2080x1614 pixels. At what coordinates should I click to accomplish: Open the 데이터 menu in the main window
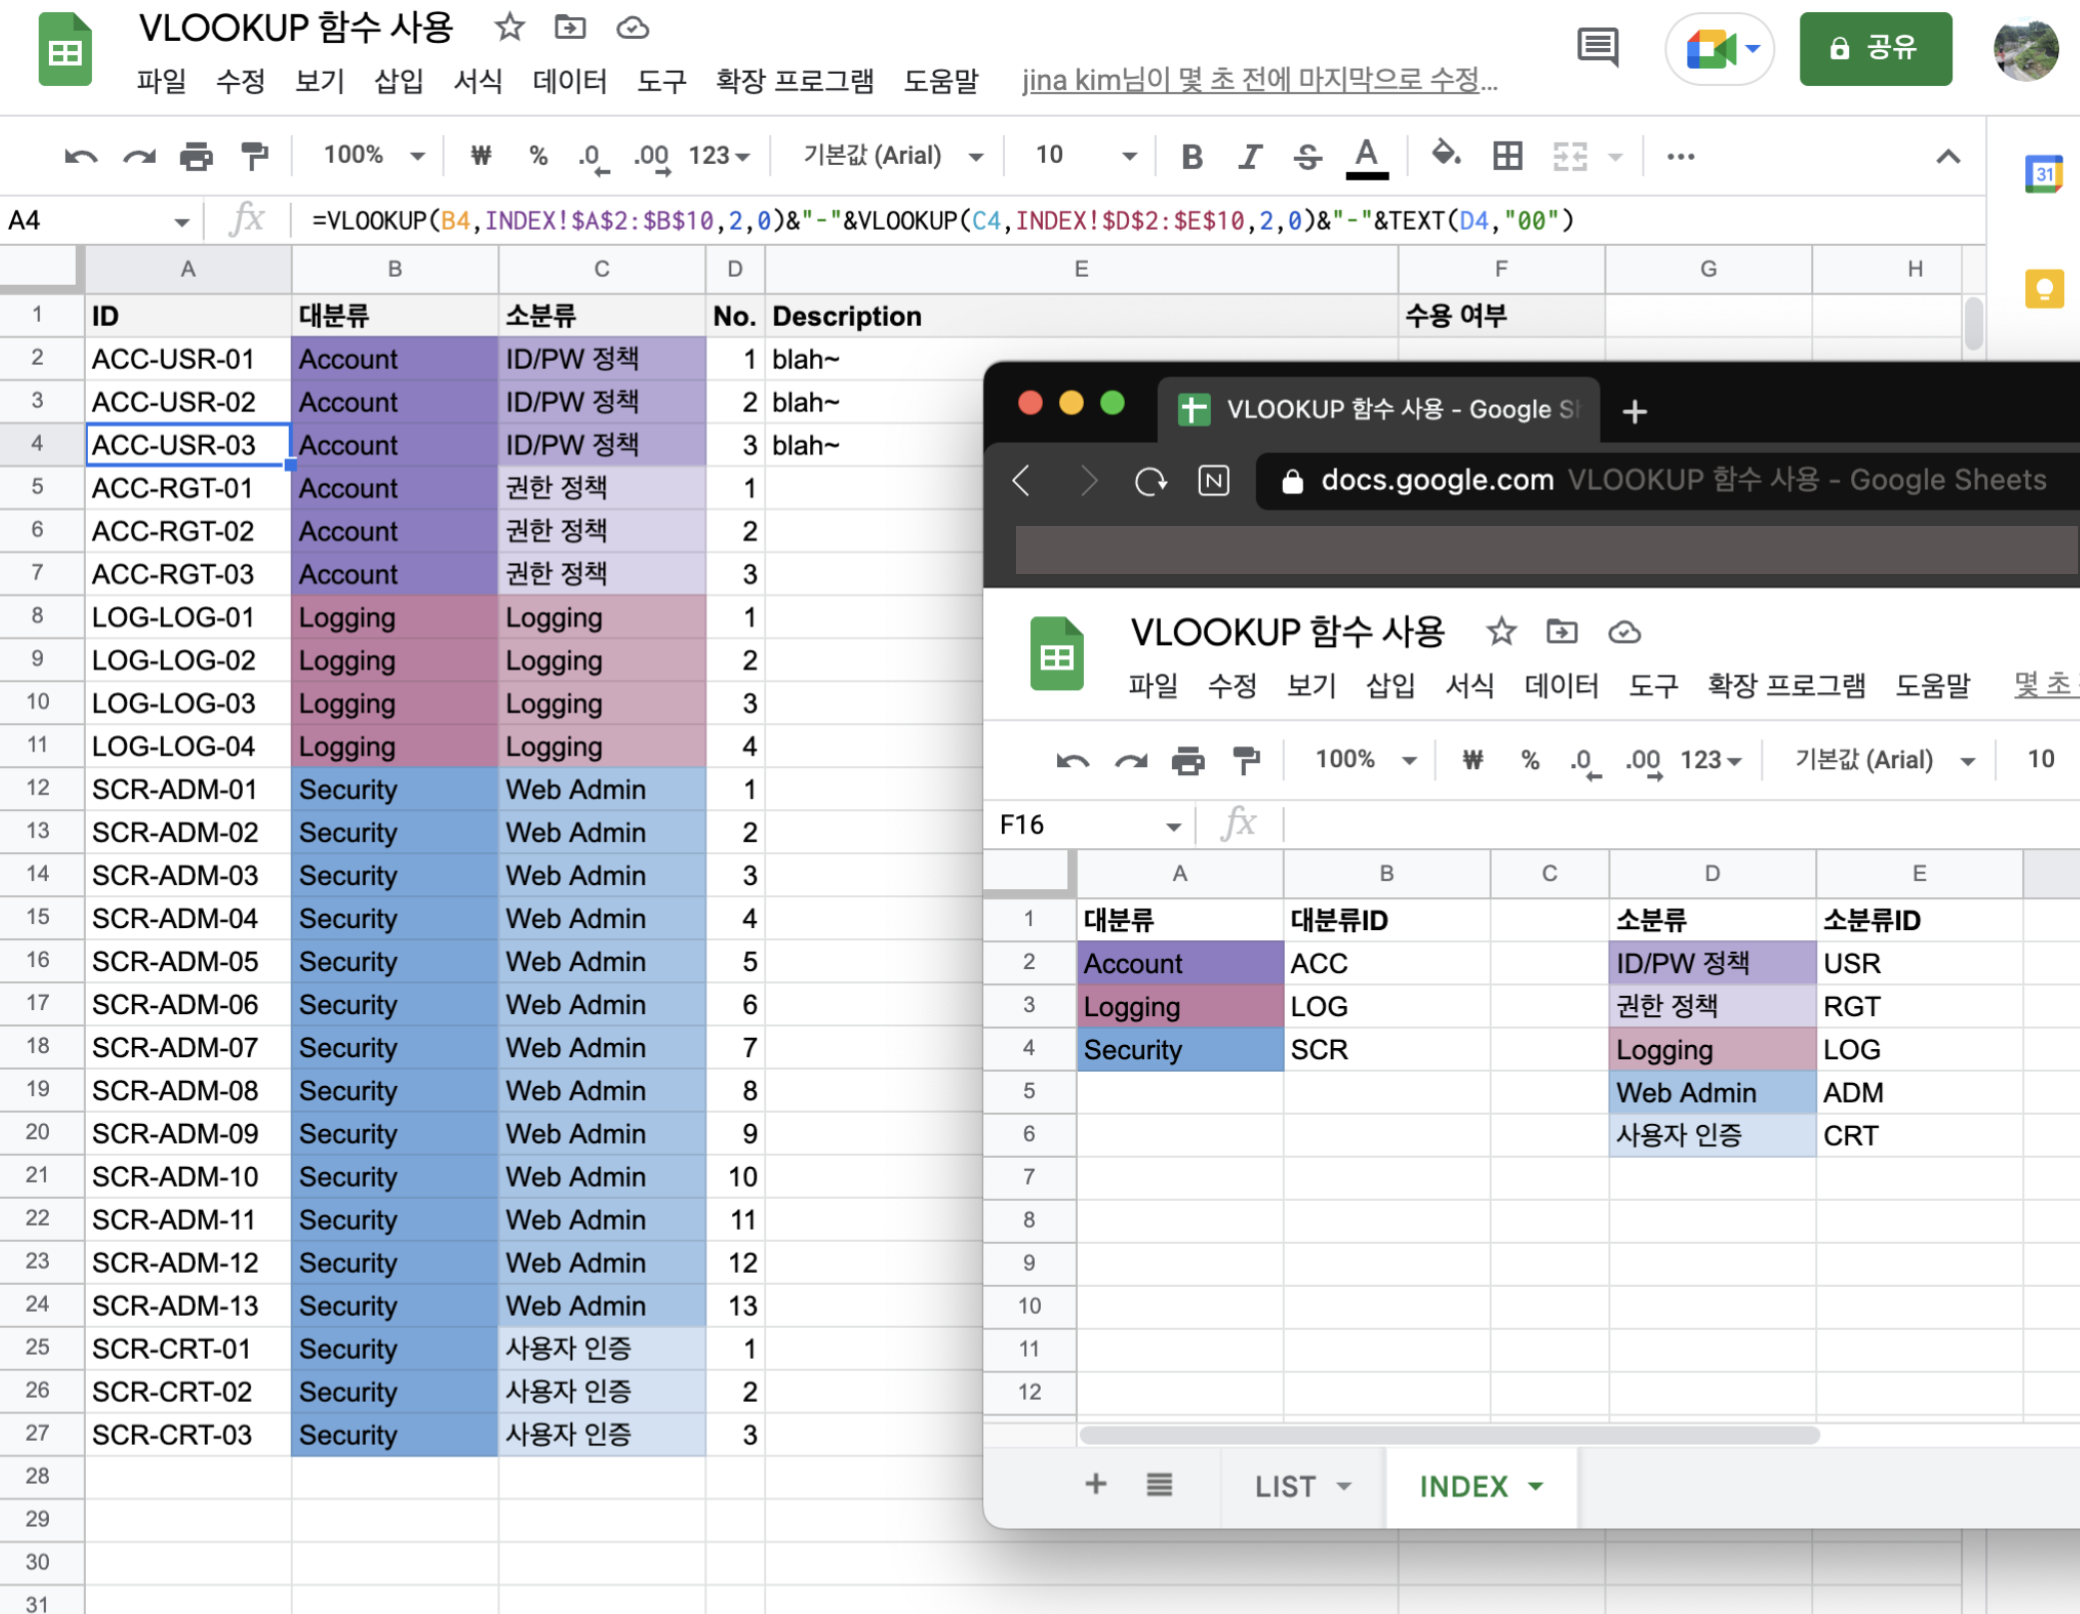tap(569, 80)
